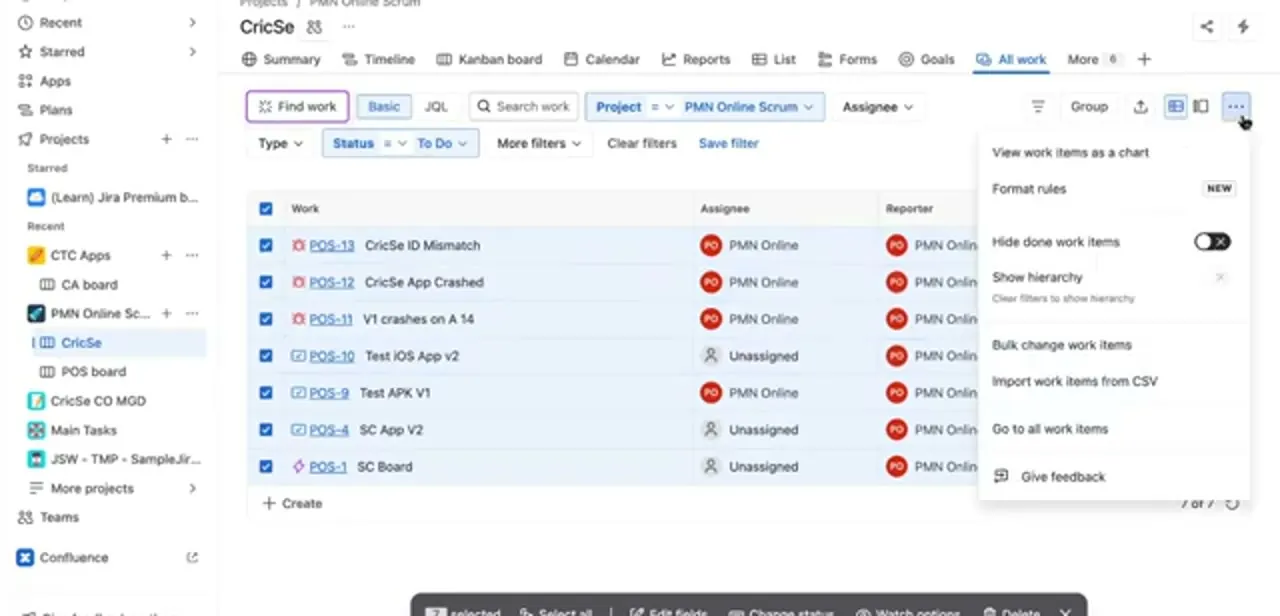1280x616 pixels.
Task: Click the plus icon to add a tab
Action: click(1145, 59)
